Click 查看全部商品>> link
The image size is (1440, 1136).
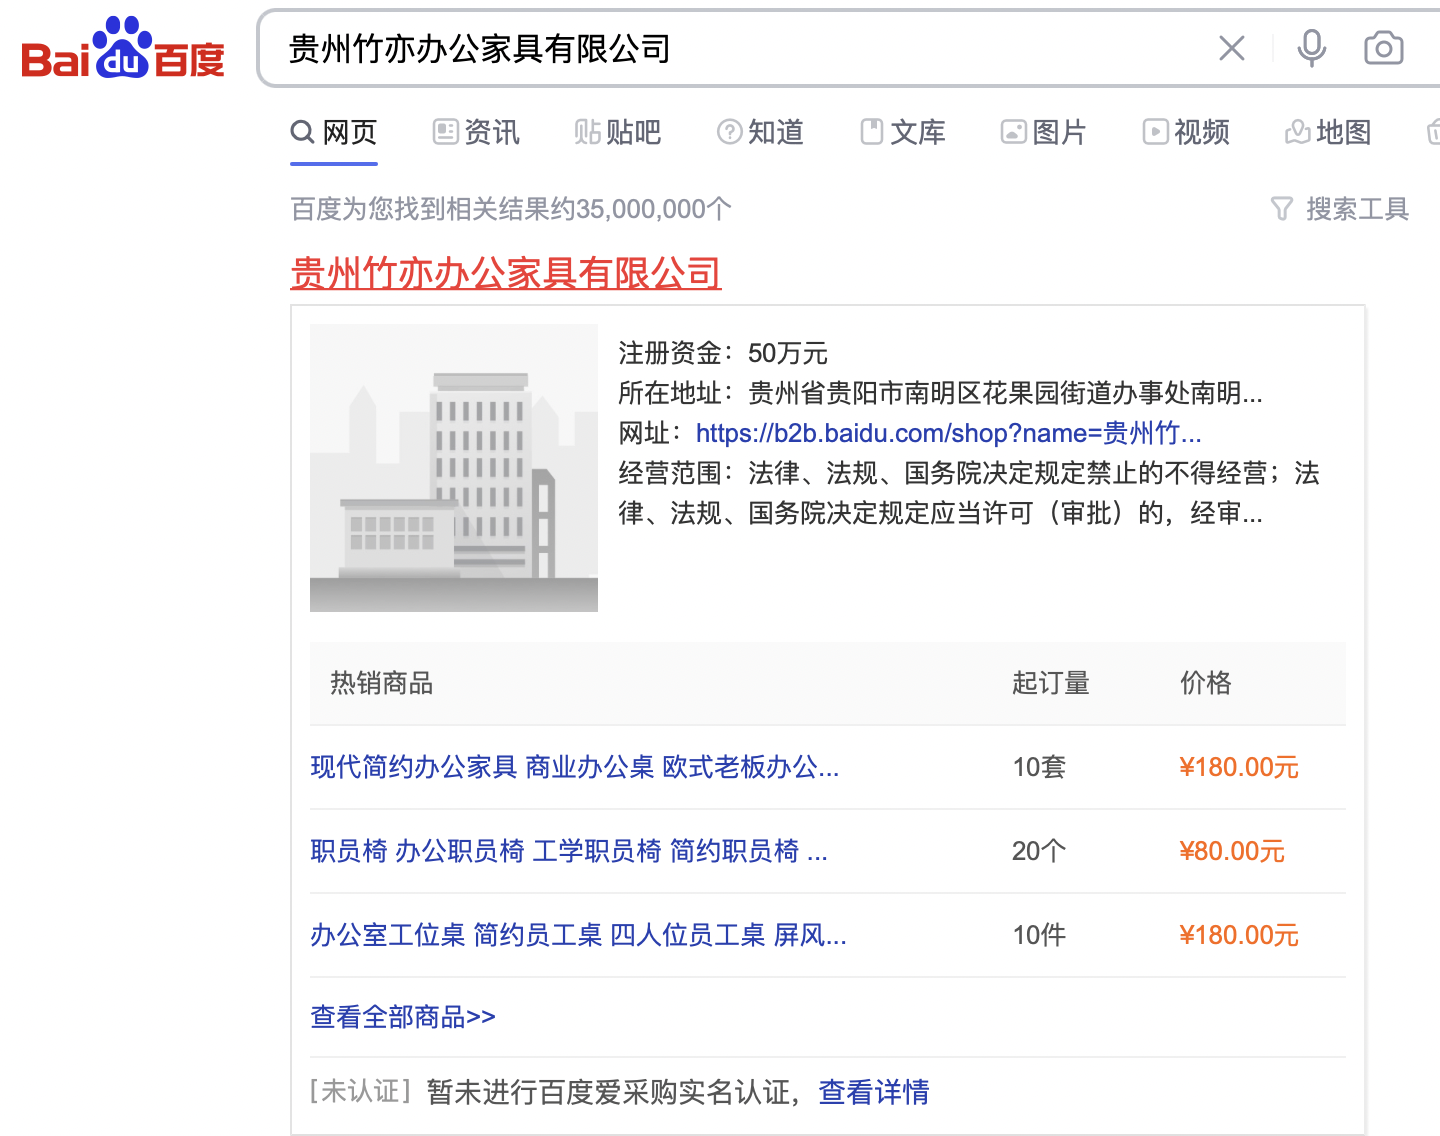point(403,1017)
